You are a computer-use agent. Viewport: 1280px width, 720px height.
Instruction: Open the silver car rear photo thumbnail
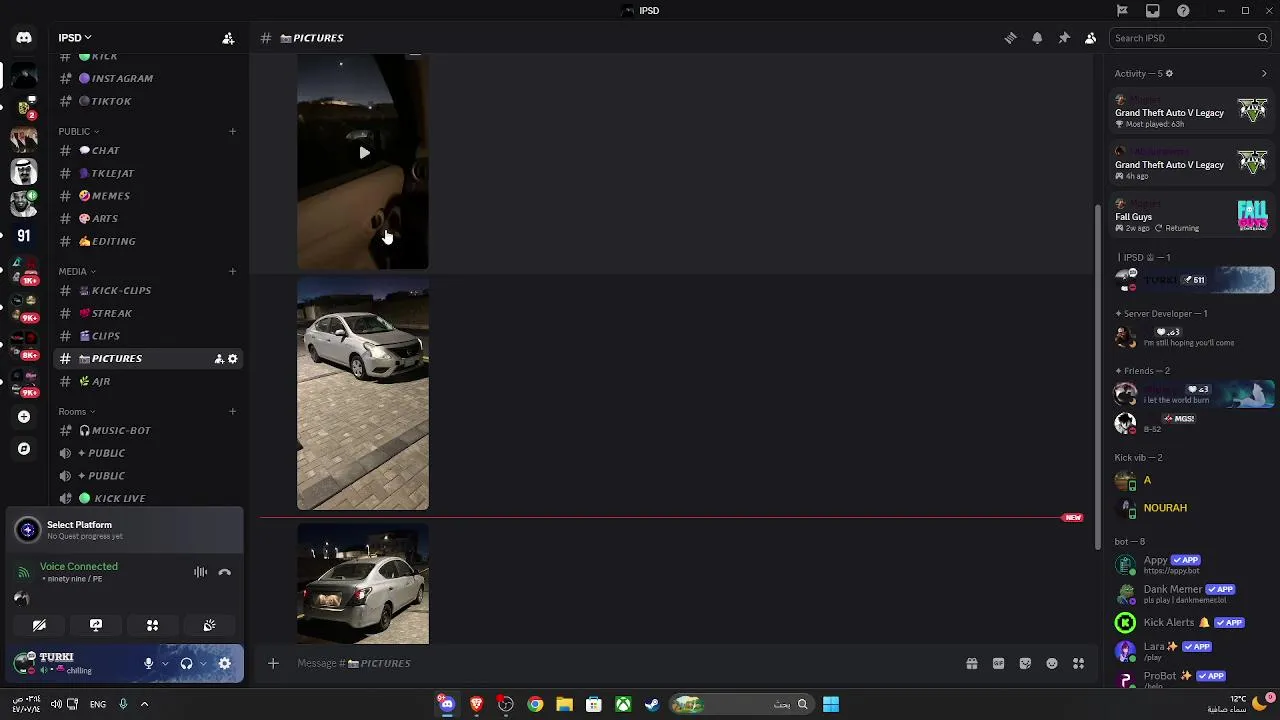[x=363, y=584]
